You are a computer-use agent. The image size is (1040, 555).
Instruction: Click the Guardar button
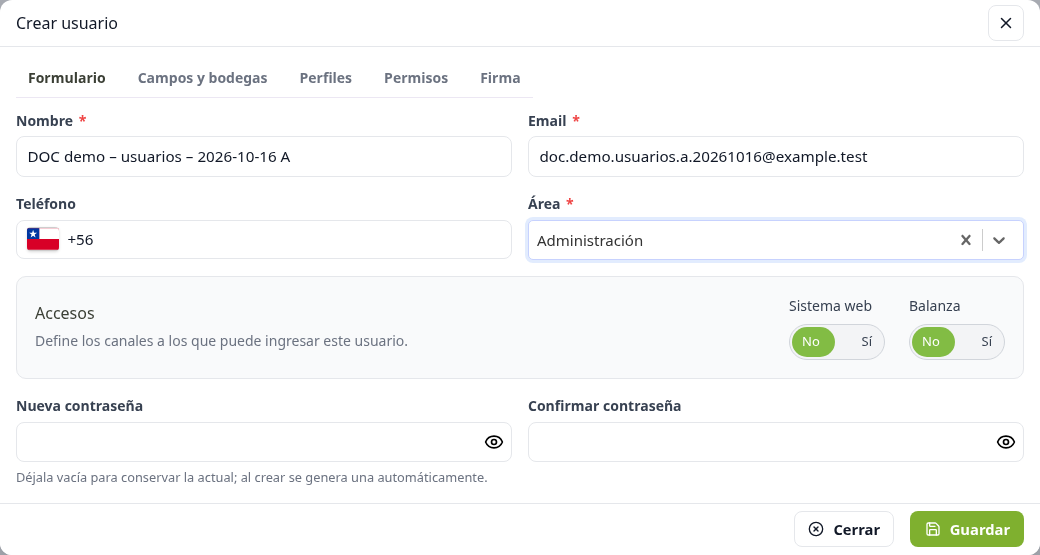point(967,529)
